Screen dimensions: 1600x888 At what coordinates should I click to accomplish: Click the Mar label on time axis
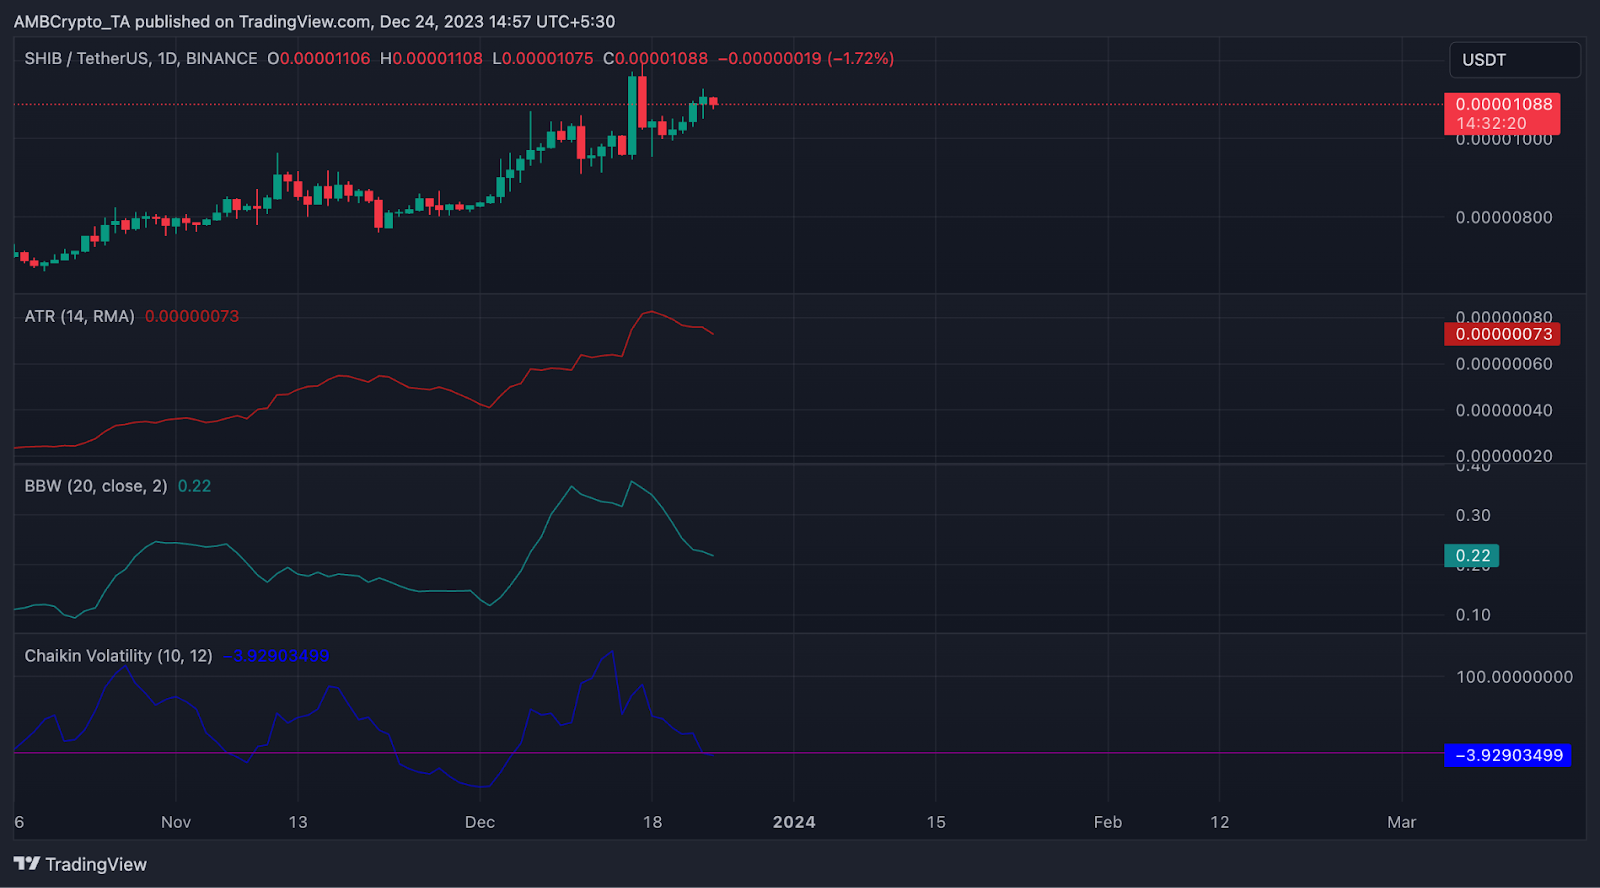(x=1401, y=822)
